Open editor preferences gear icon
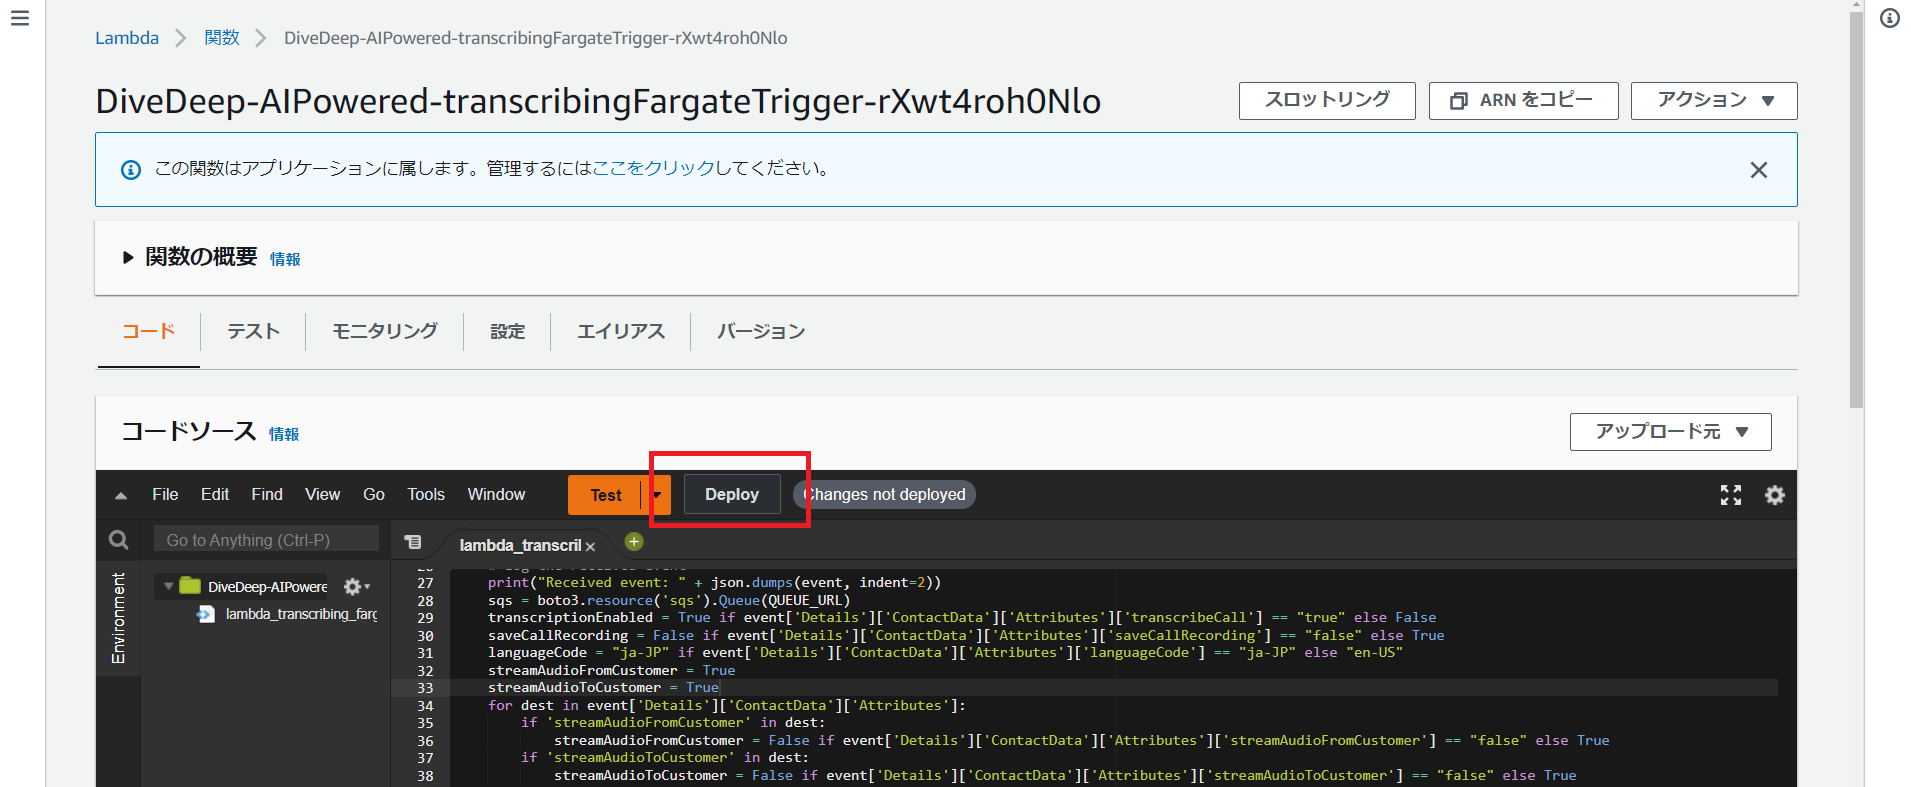The image size is (1911, 787). pos(1774,495)
